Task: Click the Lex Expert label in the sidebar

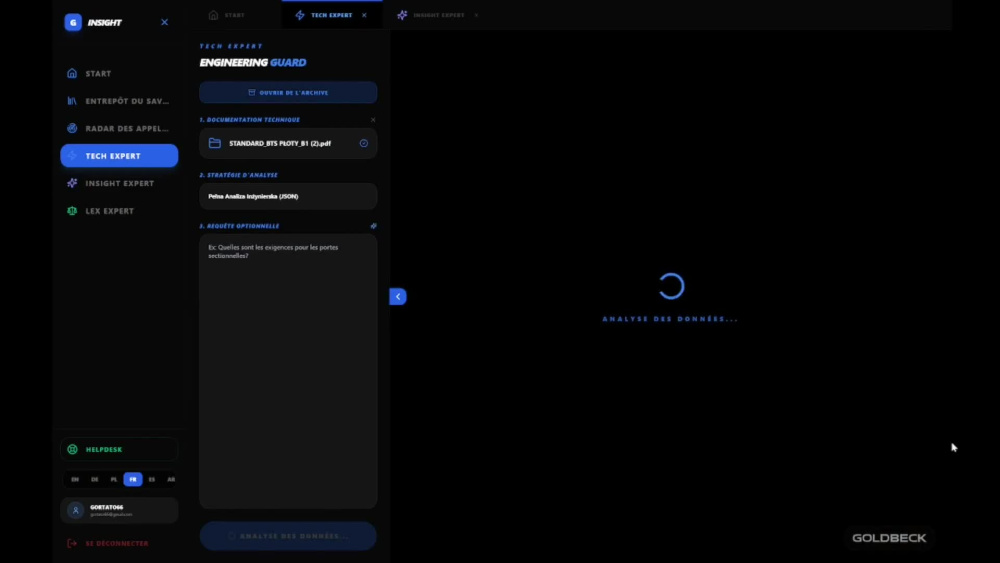Action: click(x=110, y=210)
